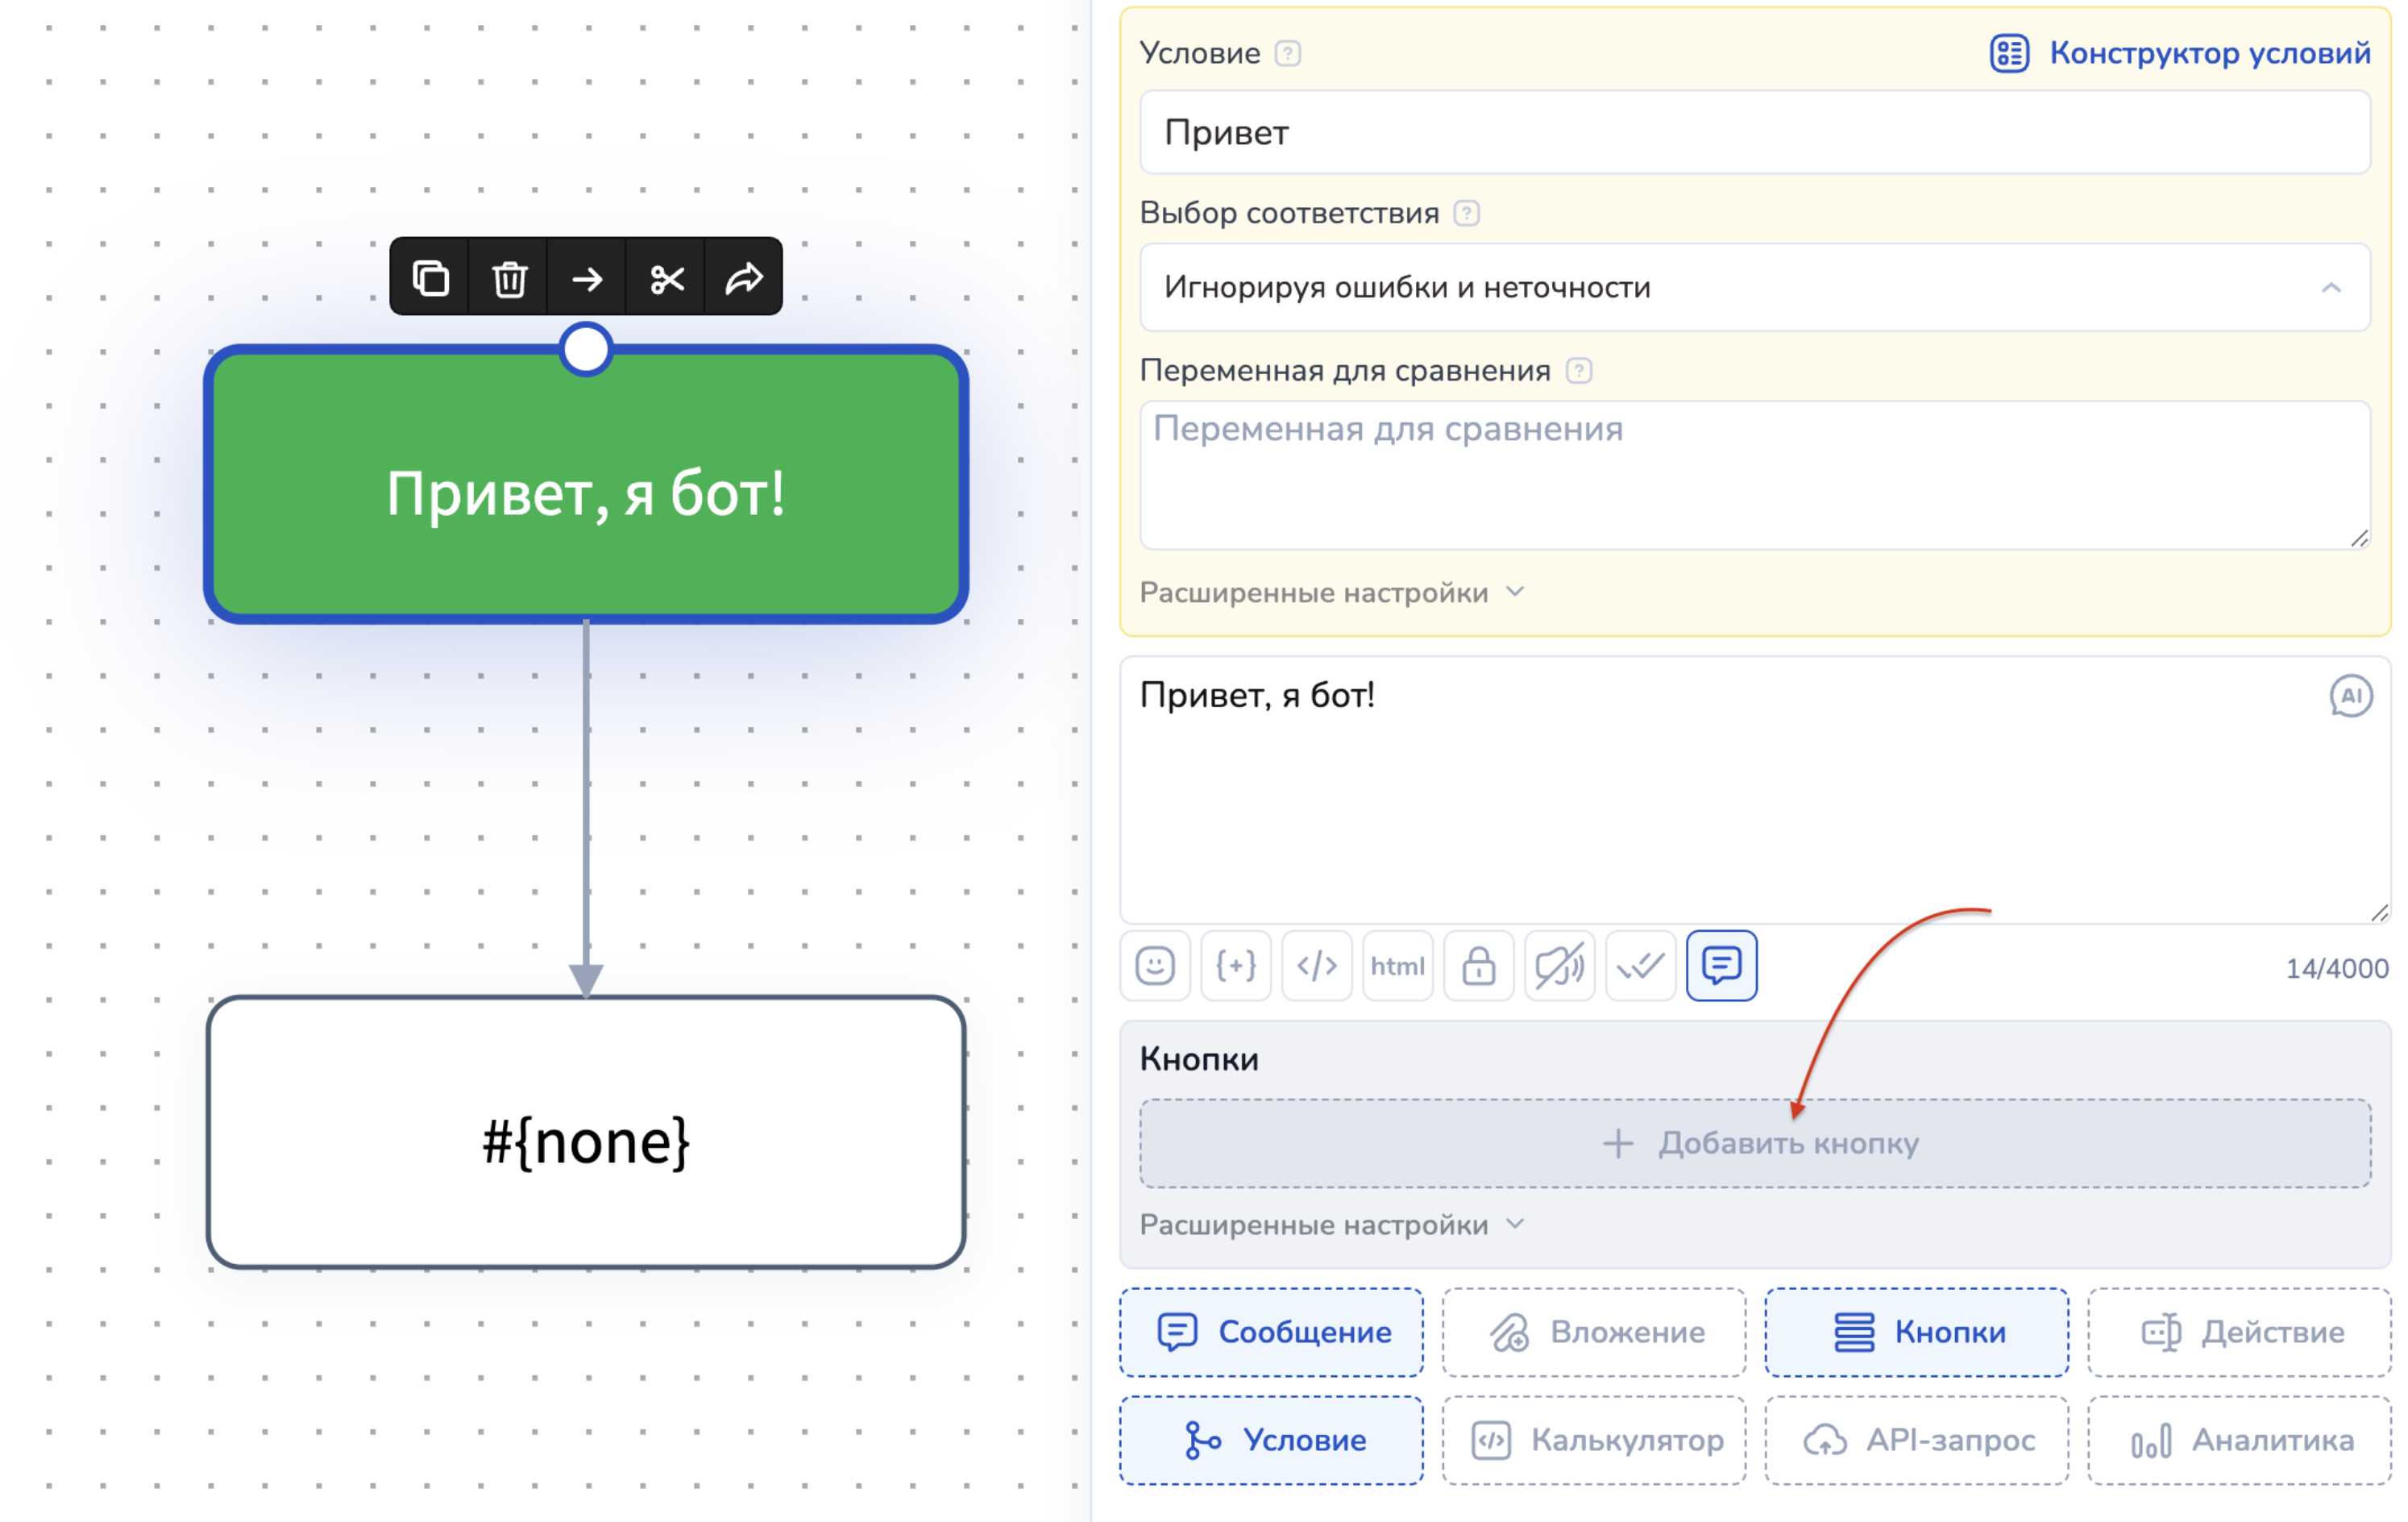The height and width of the screenshot is (1522, 2408).
Task: Click the green Привет, я бот! block
Action: click(x=586, y=485)
